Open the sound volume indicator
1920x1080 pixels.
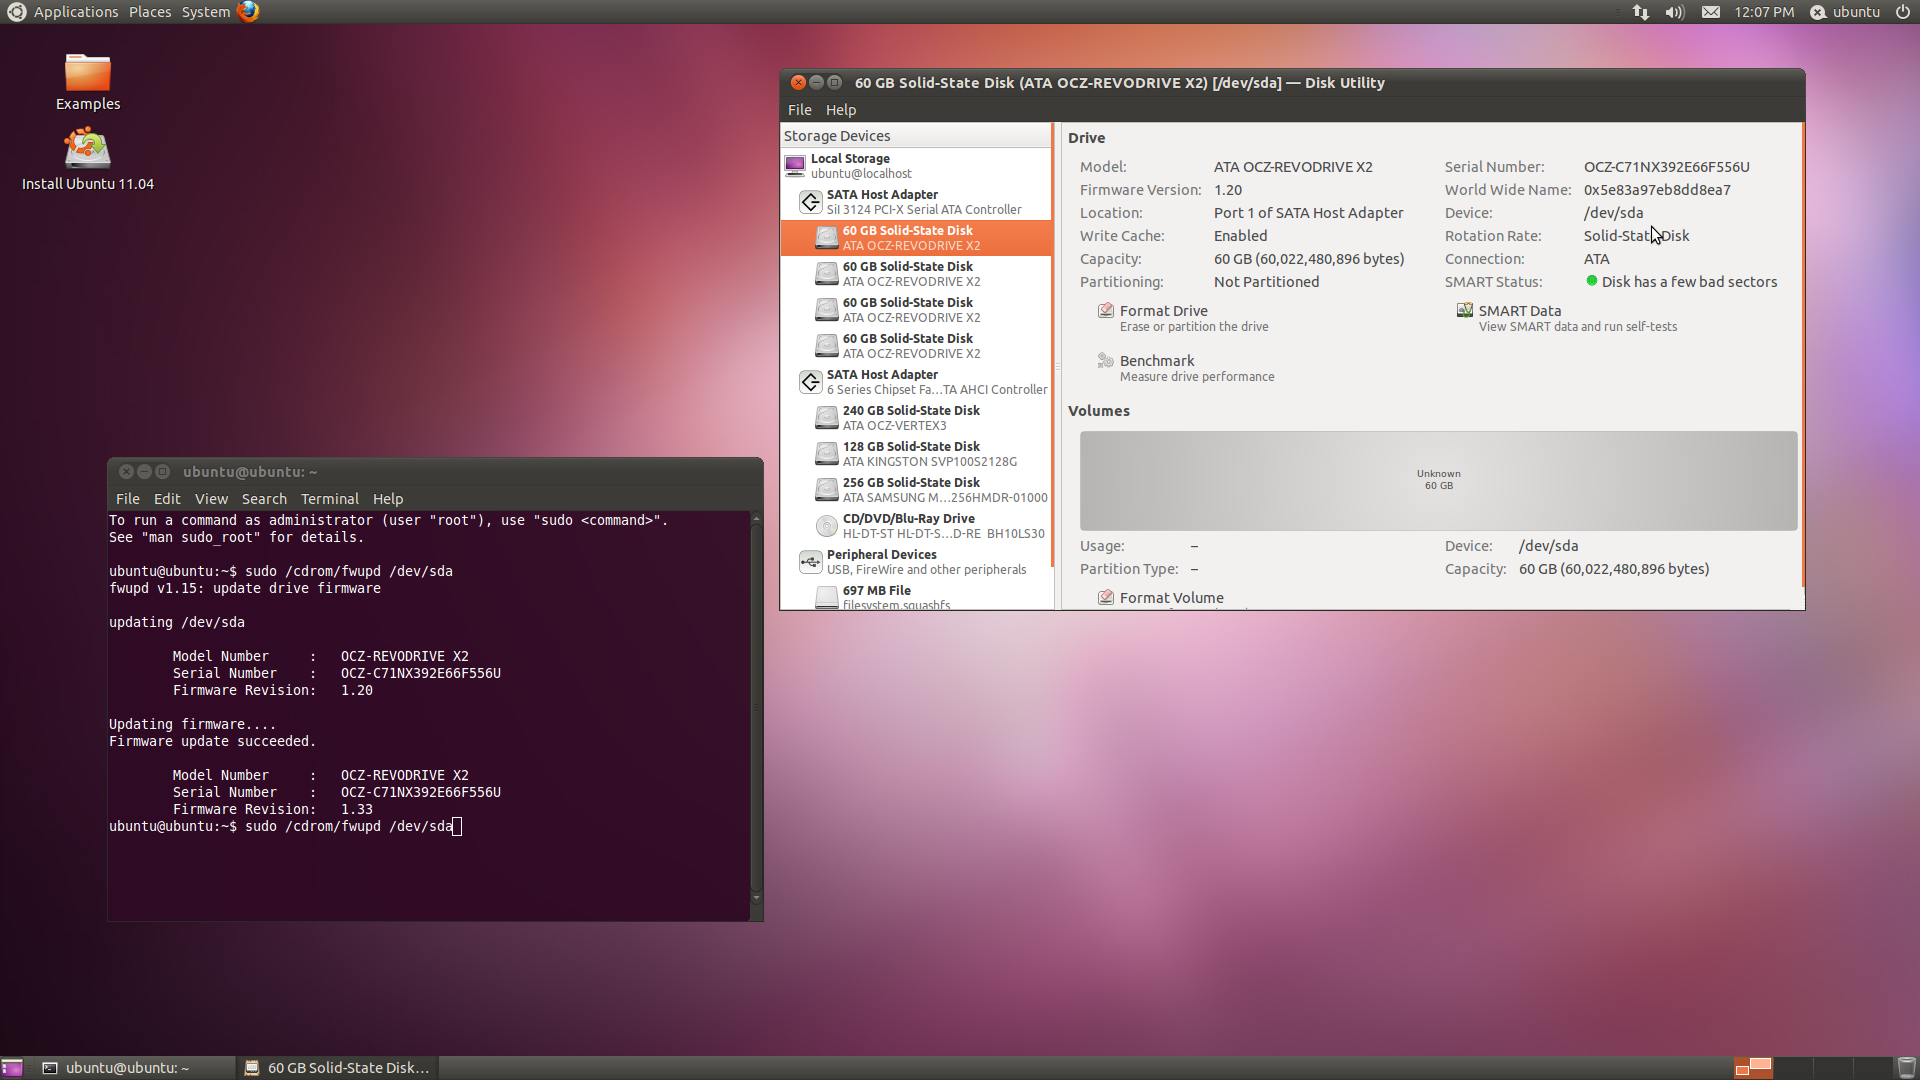[x=1675, y=12]
